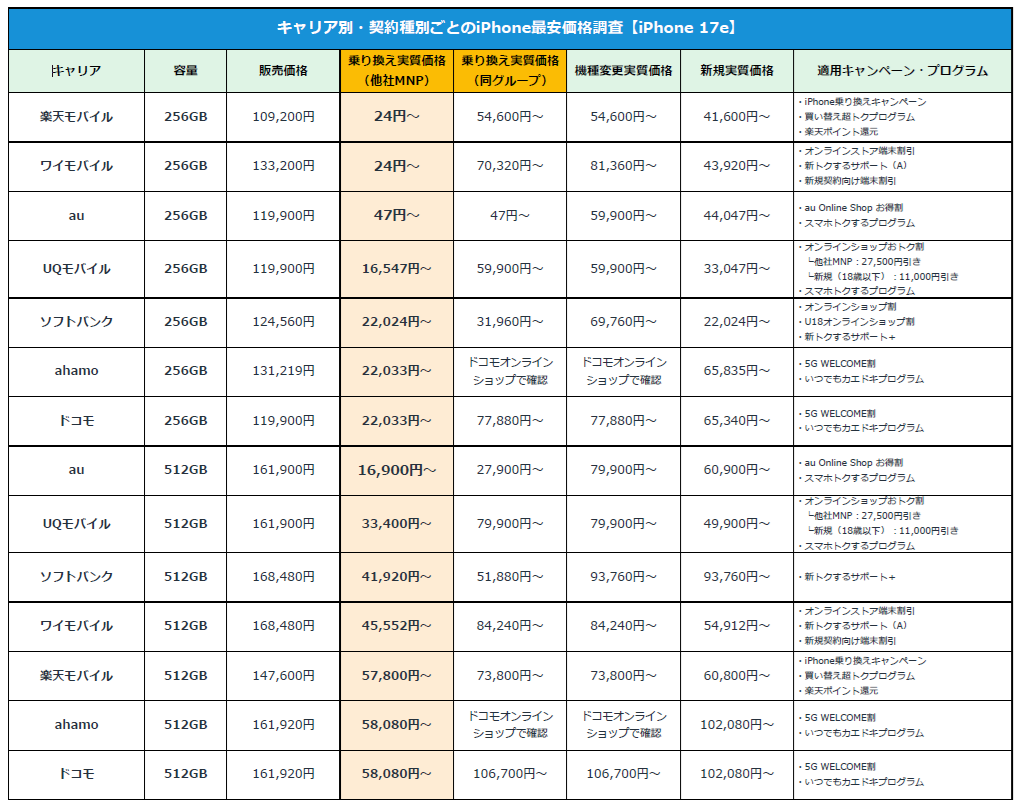This screenshot has height=807, width=1021.
Task: Click ドコモ 512GB 106,700円〜 機種変更 price
Action: pyautogui.click(x=623, y=774)
